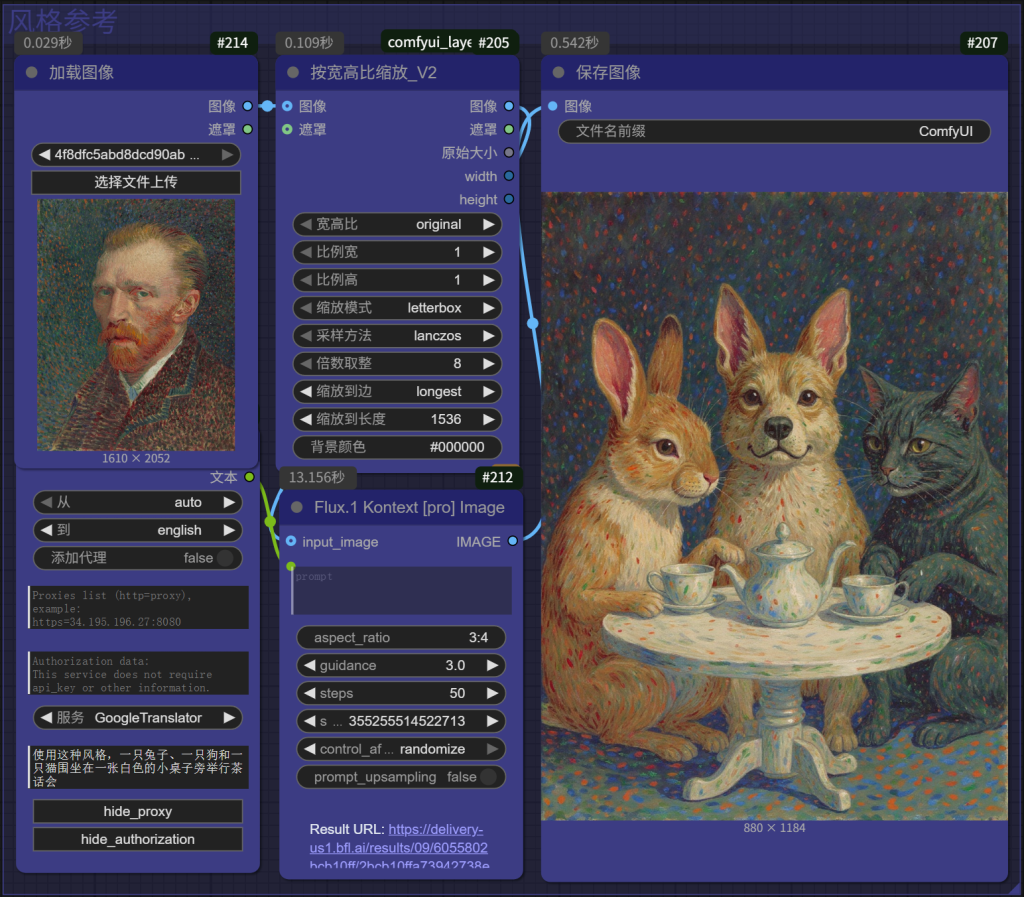Click the collapse dot of 加载图像 node
The image size is (1024, 897).
31,73
